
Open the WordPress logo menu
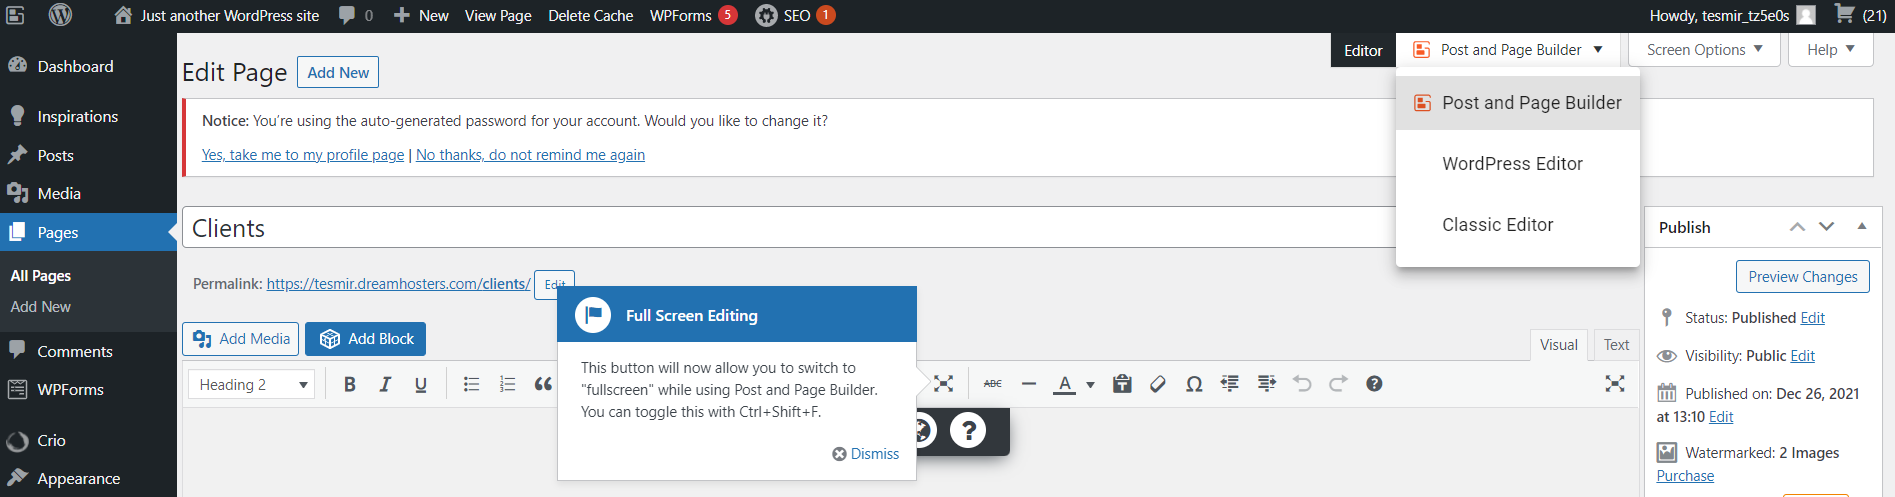60,15
